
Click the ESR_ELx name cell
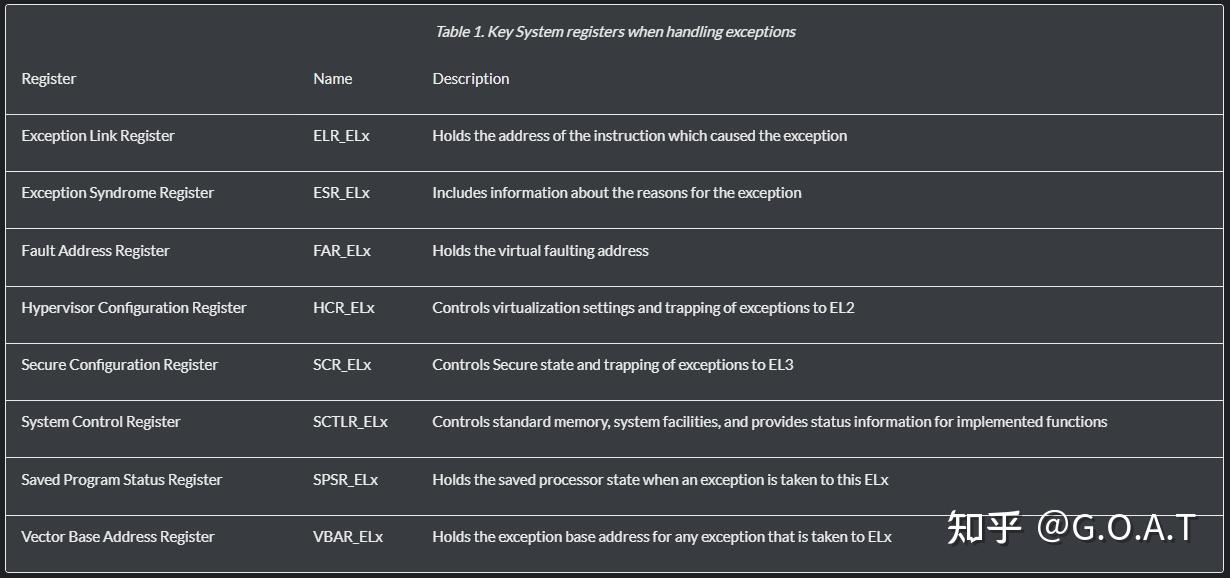pyautogui.click(x=341, y=193)
